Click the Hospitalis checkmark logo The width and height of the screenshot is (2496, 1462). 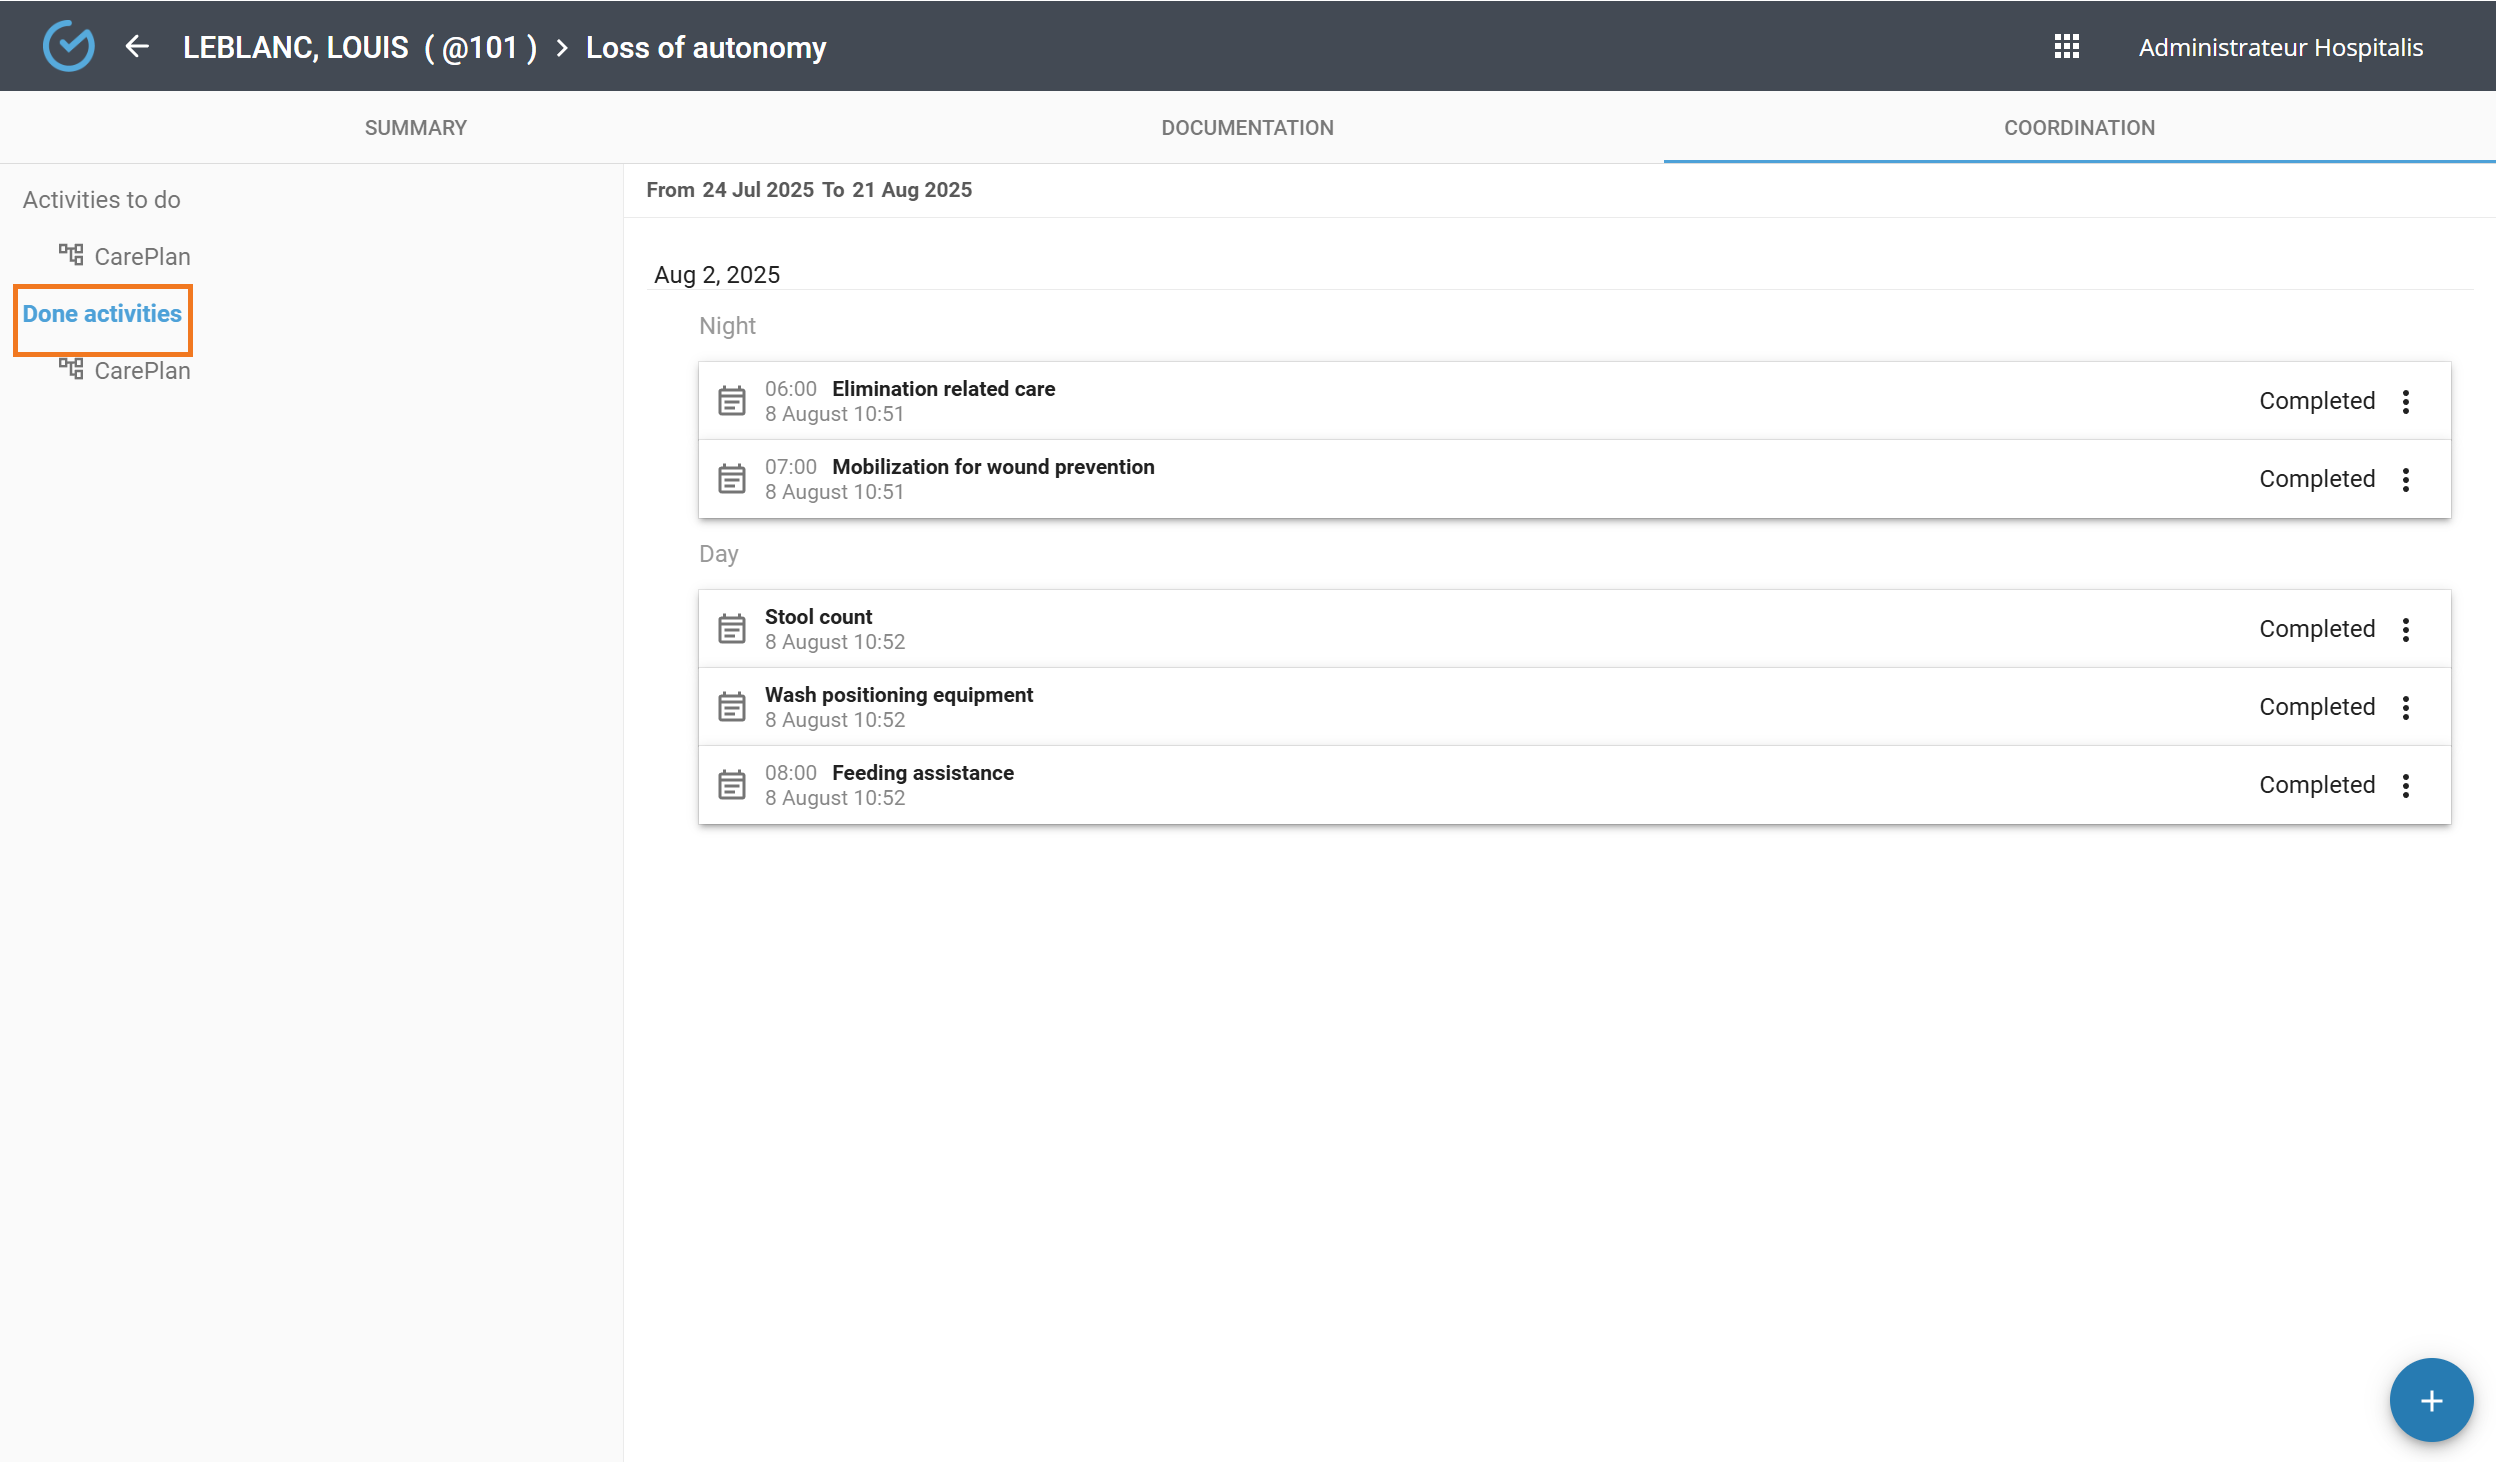coord(69,47)
